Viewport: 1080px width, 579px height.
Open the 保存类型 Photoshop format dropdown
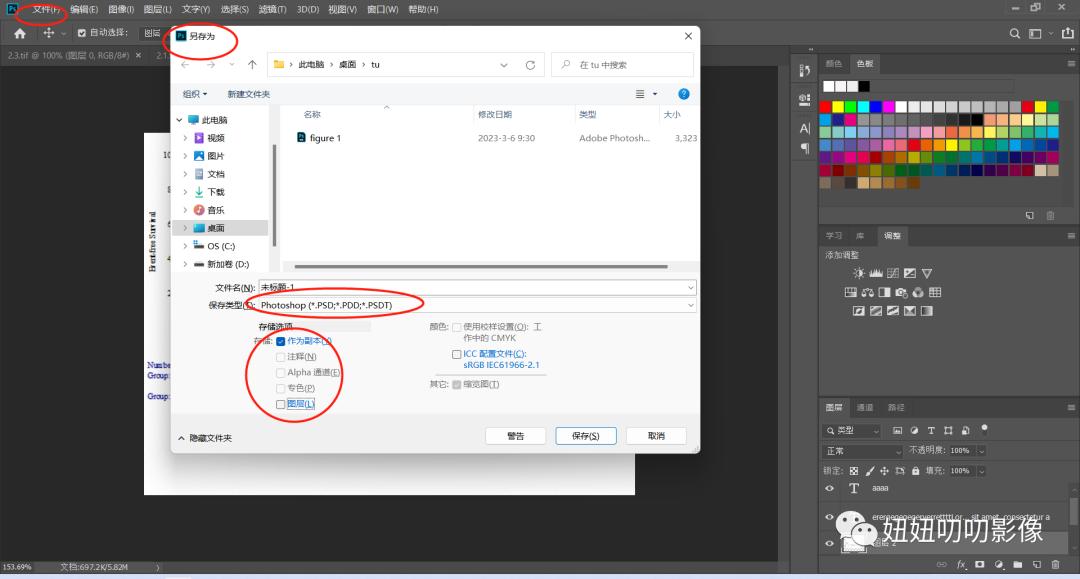coord(475,305)
